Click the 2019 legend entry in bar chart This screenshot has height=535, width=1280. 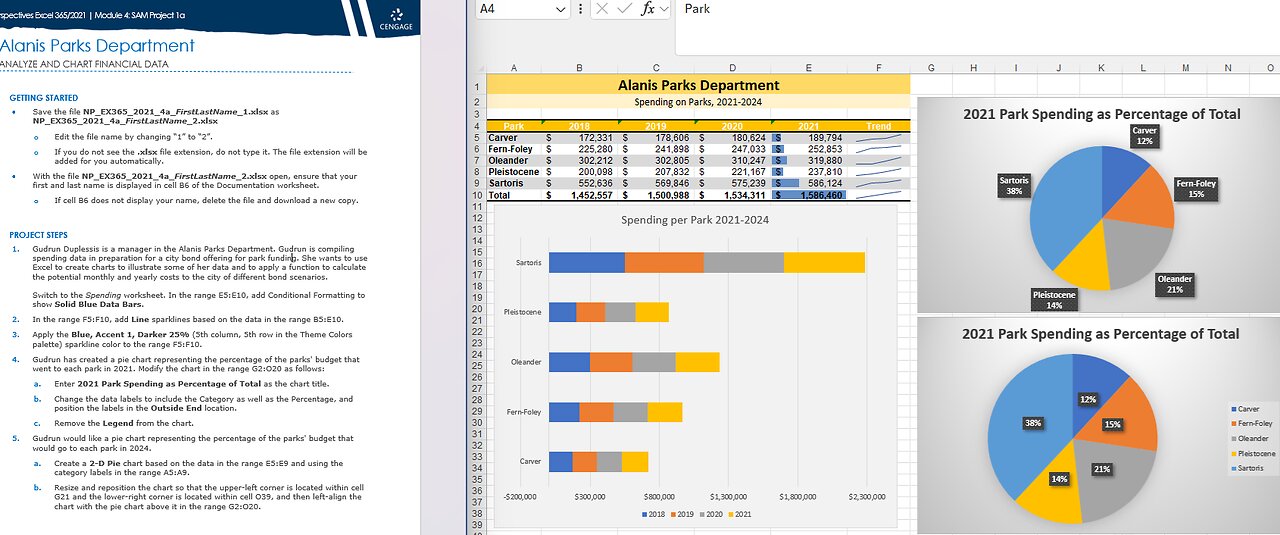681,514
